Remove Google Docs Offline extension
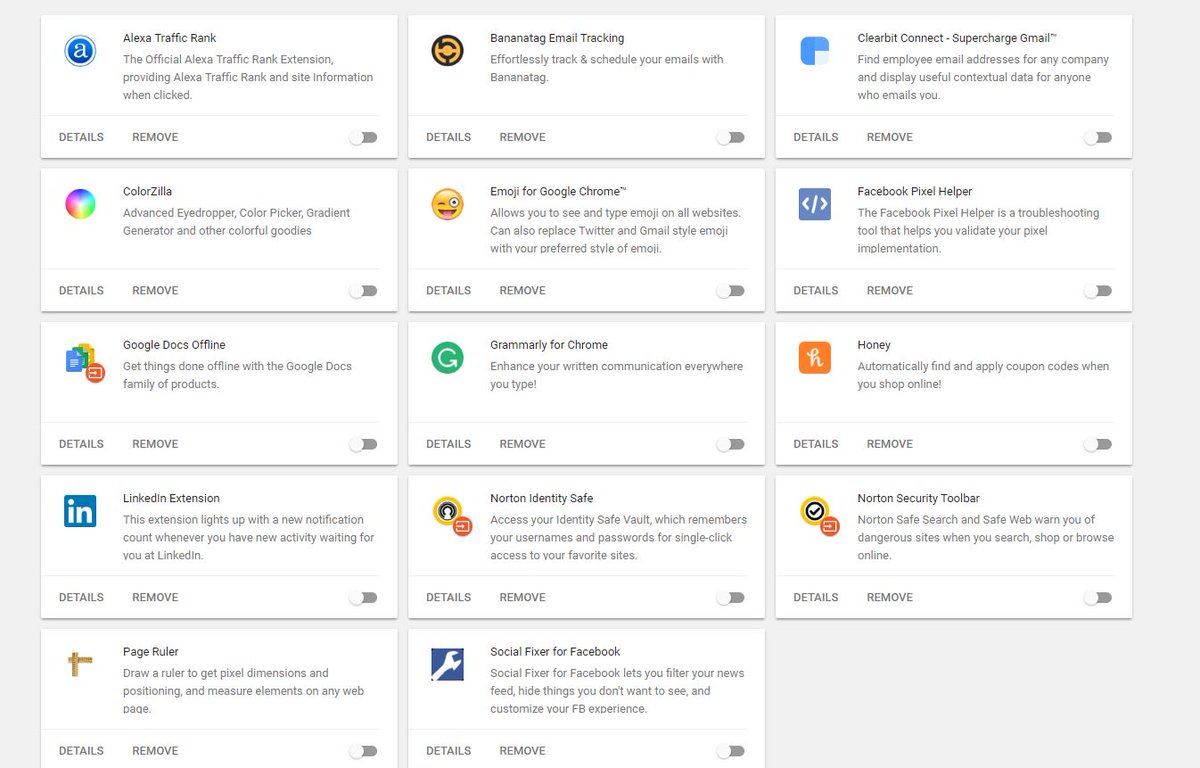Image resolution: width=1200 pixels, height=768 pixels. pyautogui.click(x=155, y=443)
